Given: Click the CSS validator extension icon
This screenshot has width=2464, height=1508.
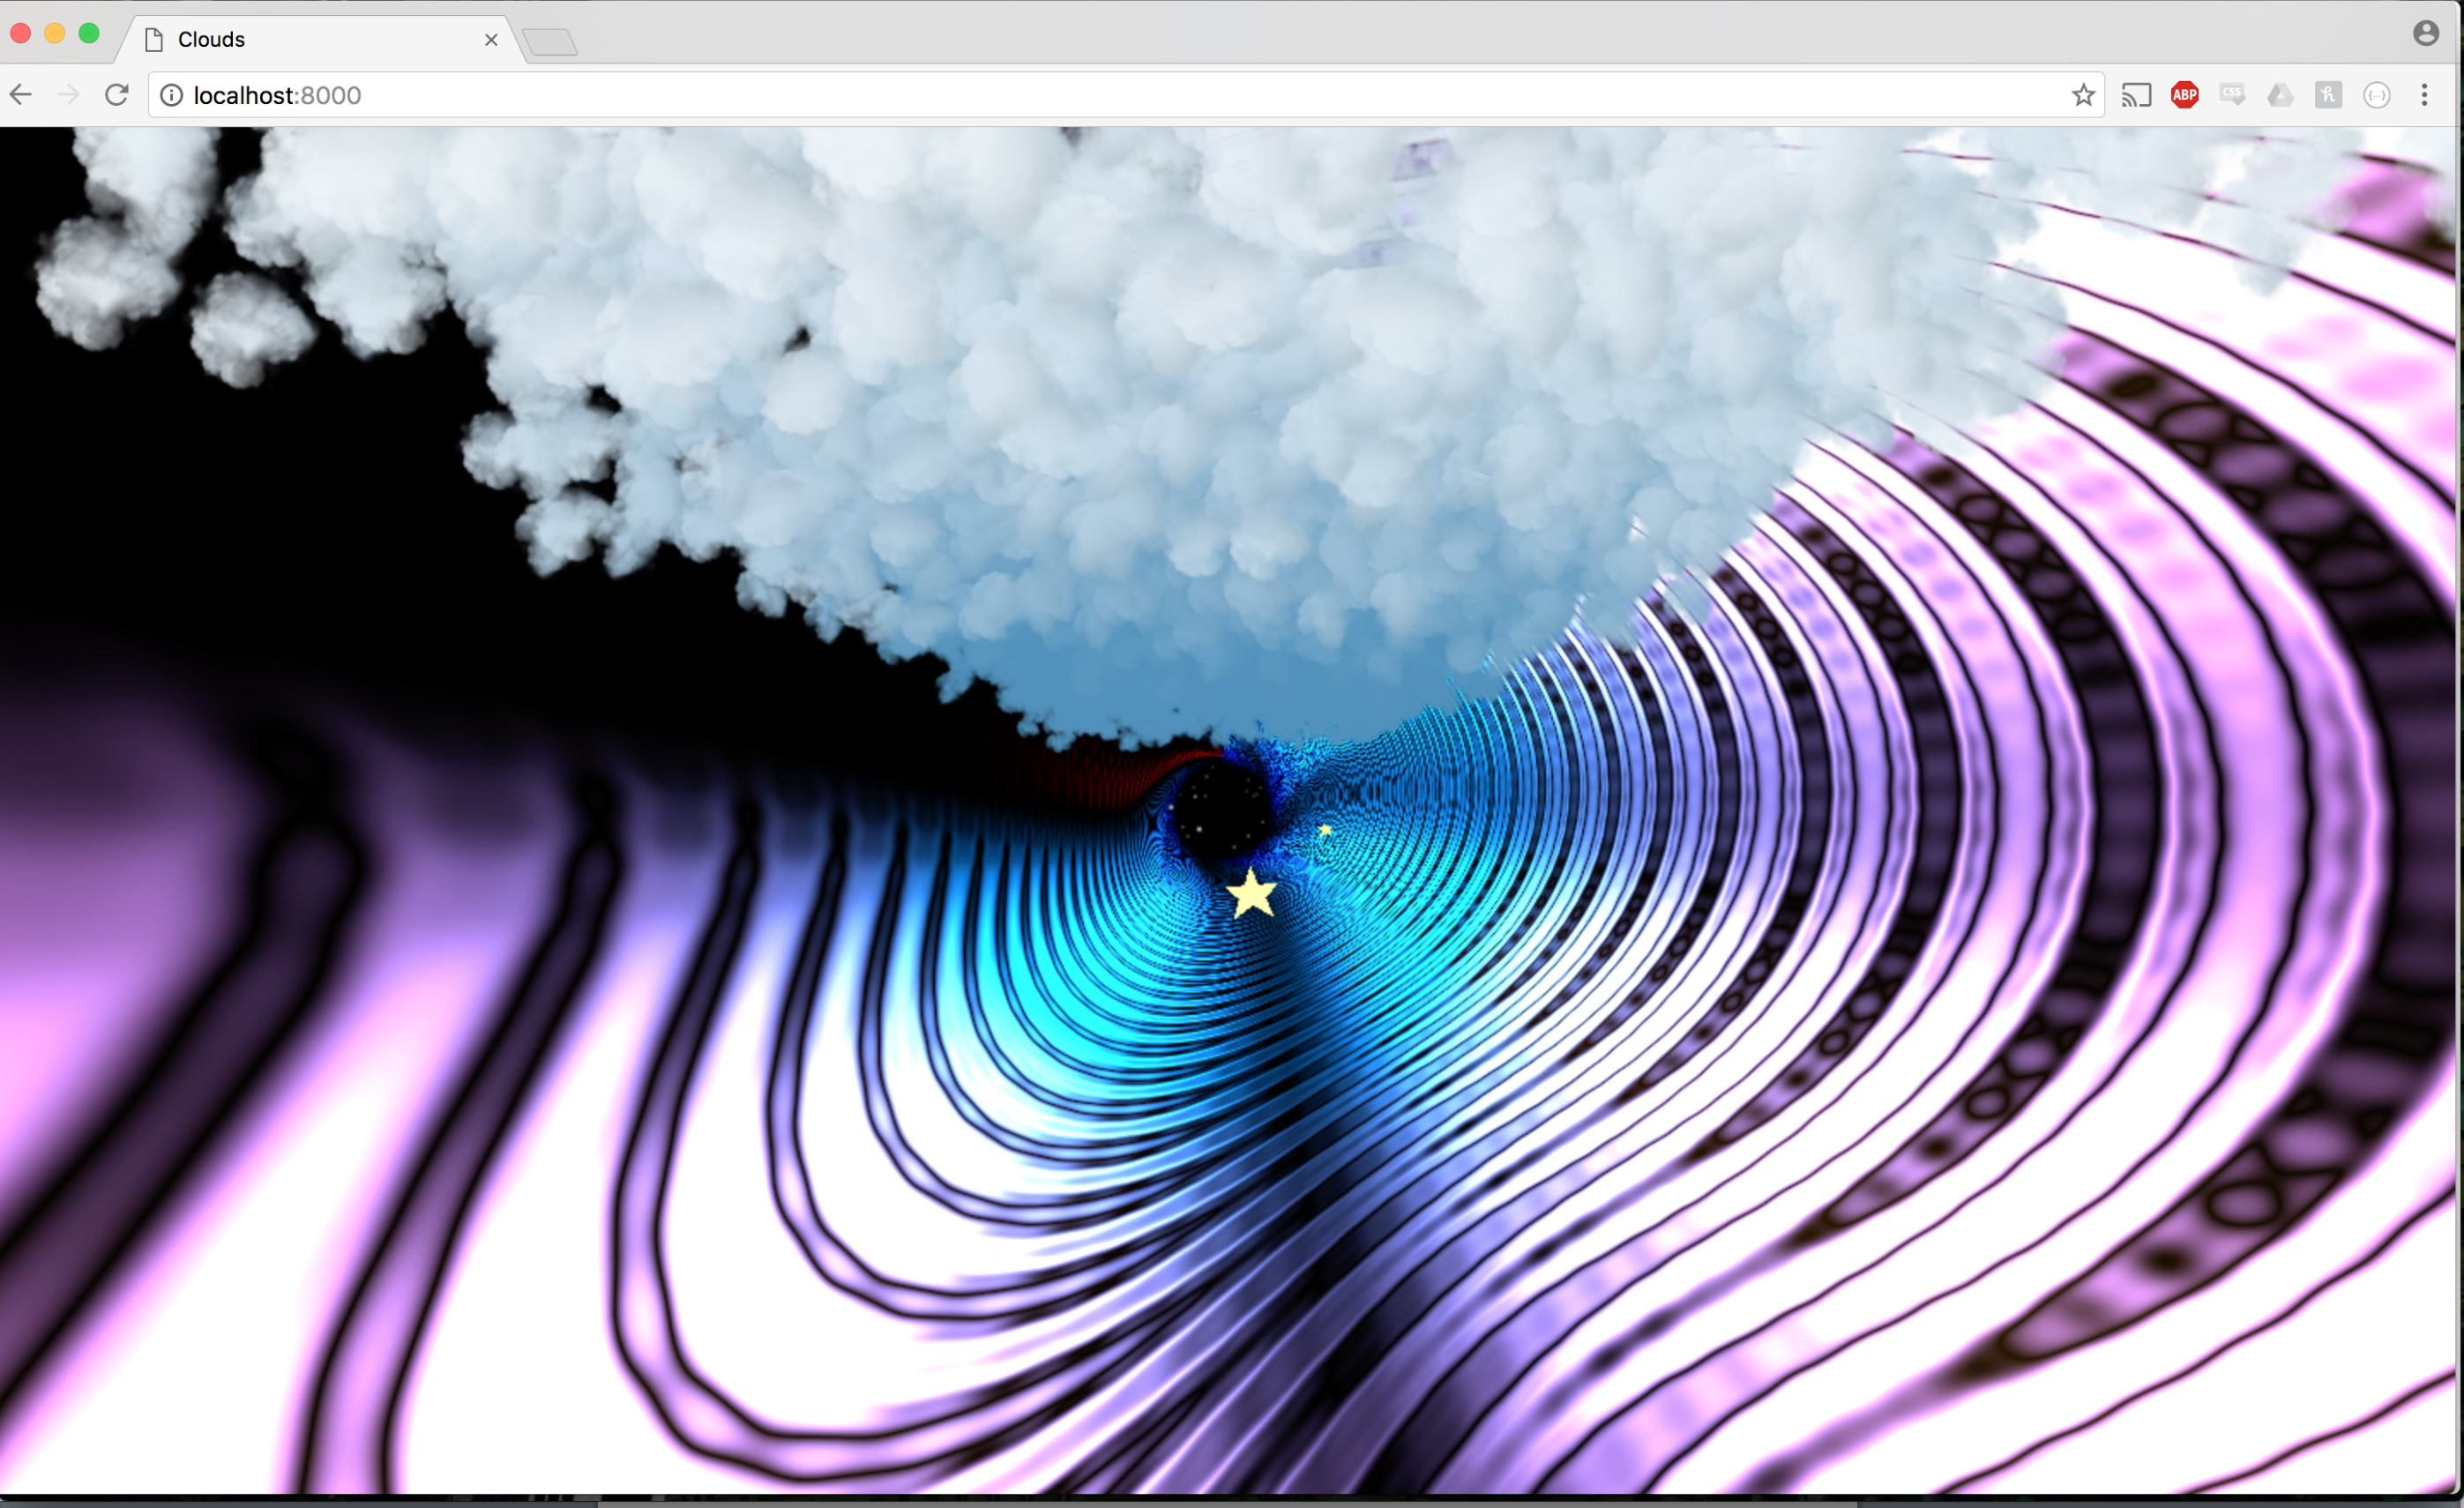Looking at the screenshot, I should click(2232, 95).
